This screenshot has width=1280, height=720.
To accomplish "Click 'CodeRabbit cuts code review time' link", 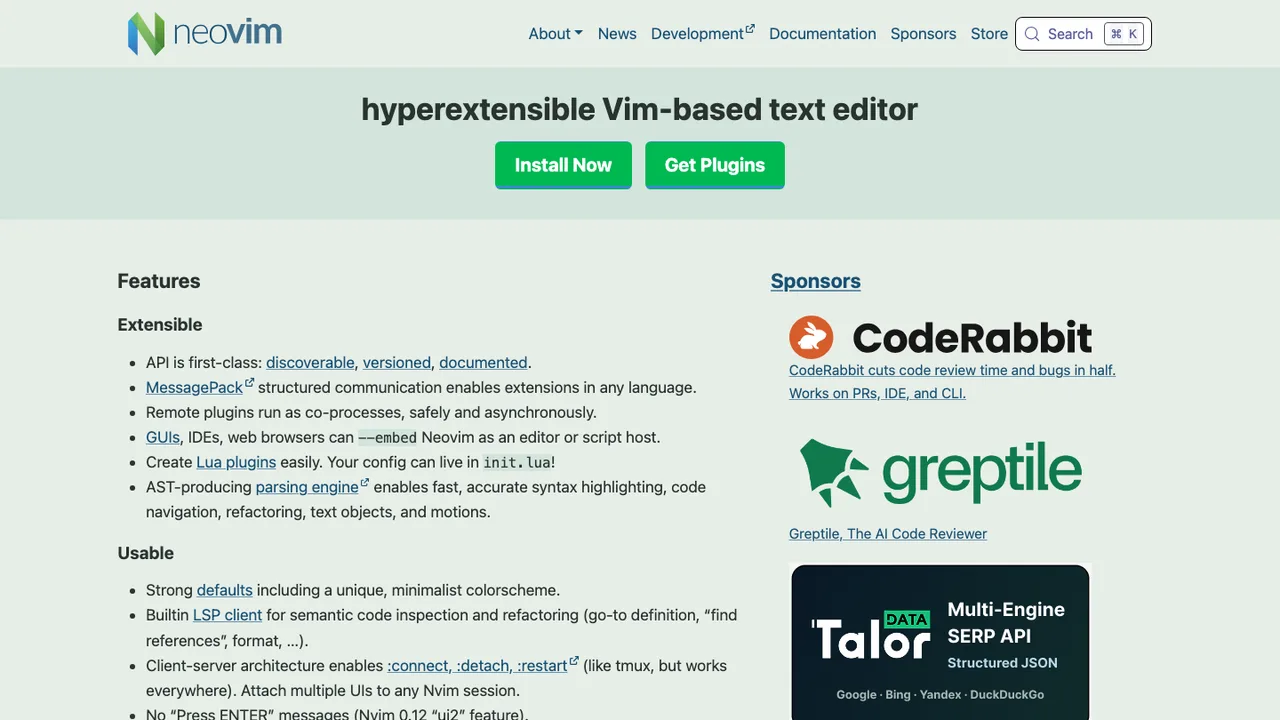I will coord(952,381).
